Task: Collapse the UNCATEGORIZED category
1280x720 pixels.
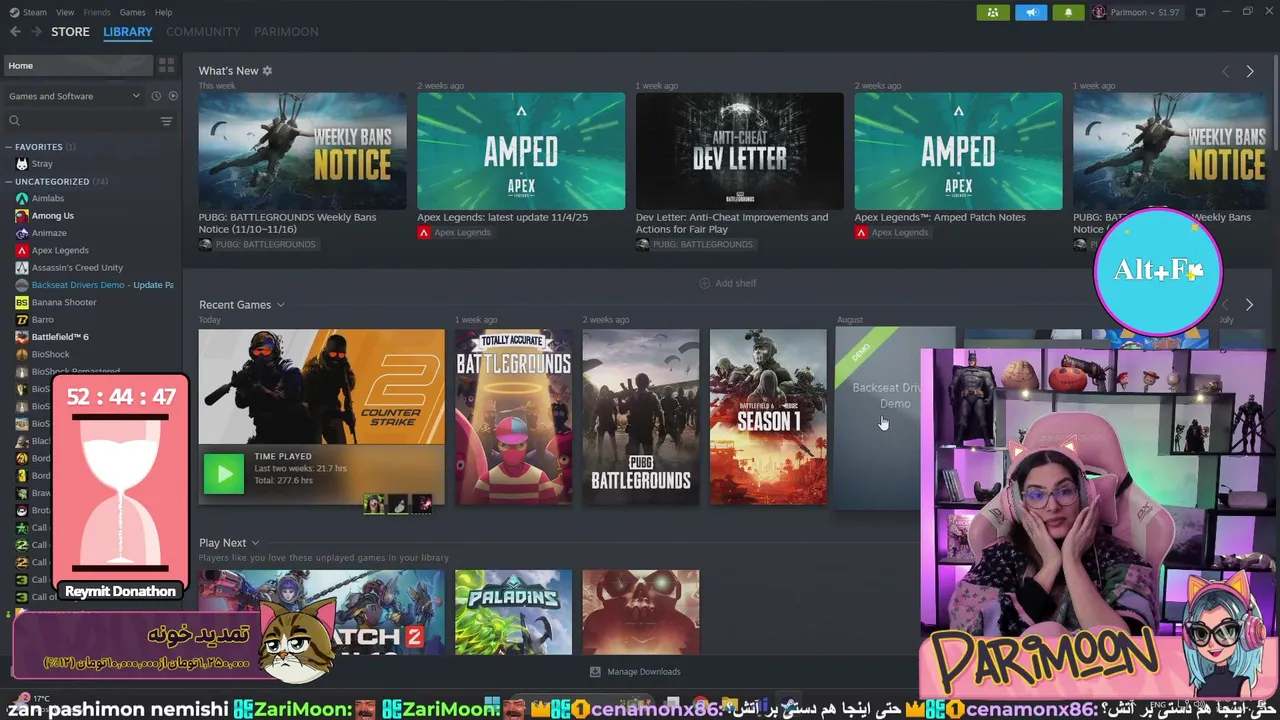Action: tap(9, 182)
